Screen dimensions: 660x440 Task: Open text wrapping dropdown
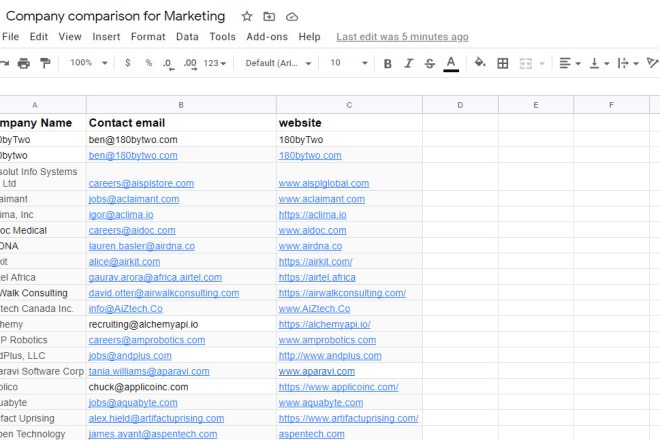pos(628,64)
